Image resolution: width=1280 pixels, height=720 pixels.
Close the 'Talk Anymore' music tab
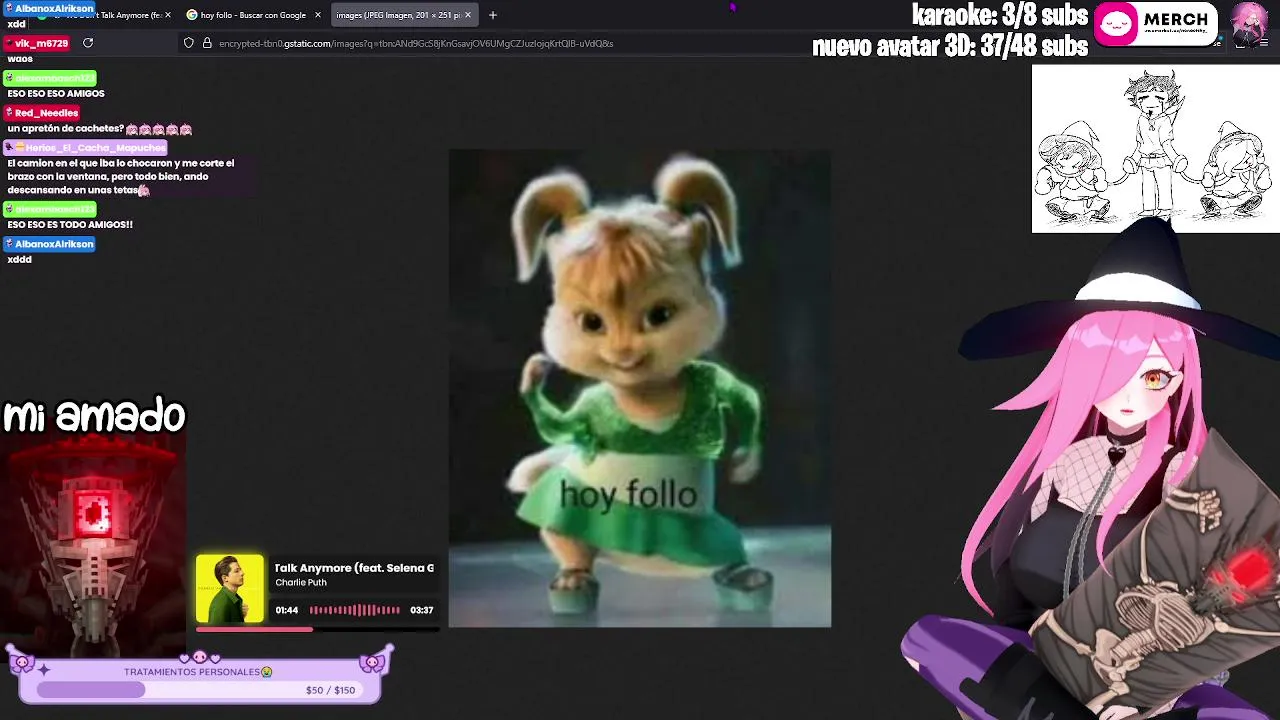(x=167, y=15)
